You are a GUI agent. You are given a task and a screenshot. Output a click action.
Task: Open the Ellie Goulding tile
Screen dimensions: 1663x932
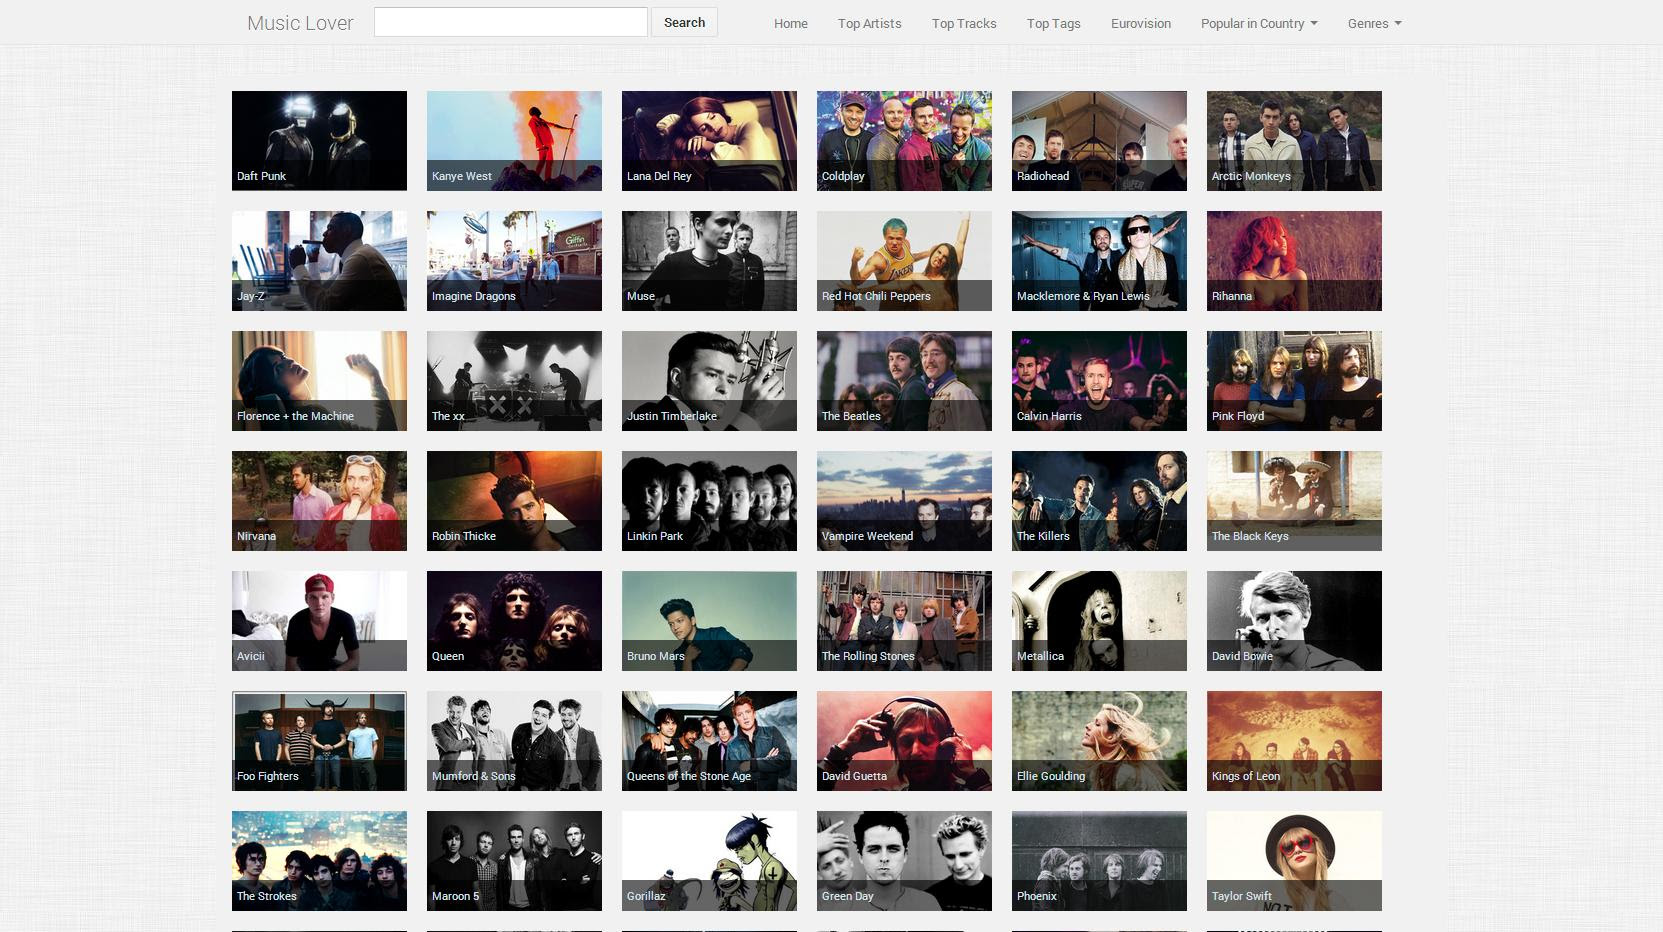[x=1099, y=741]
